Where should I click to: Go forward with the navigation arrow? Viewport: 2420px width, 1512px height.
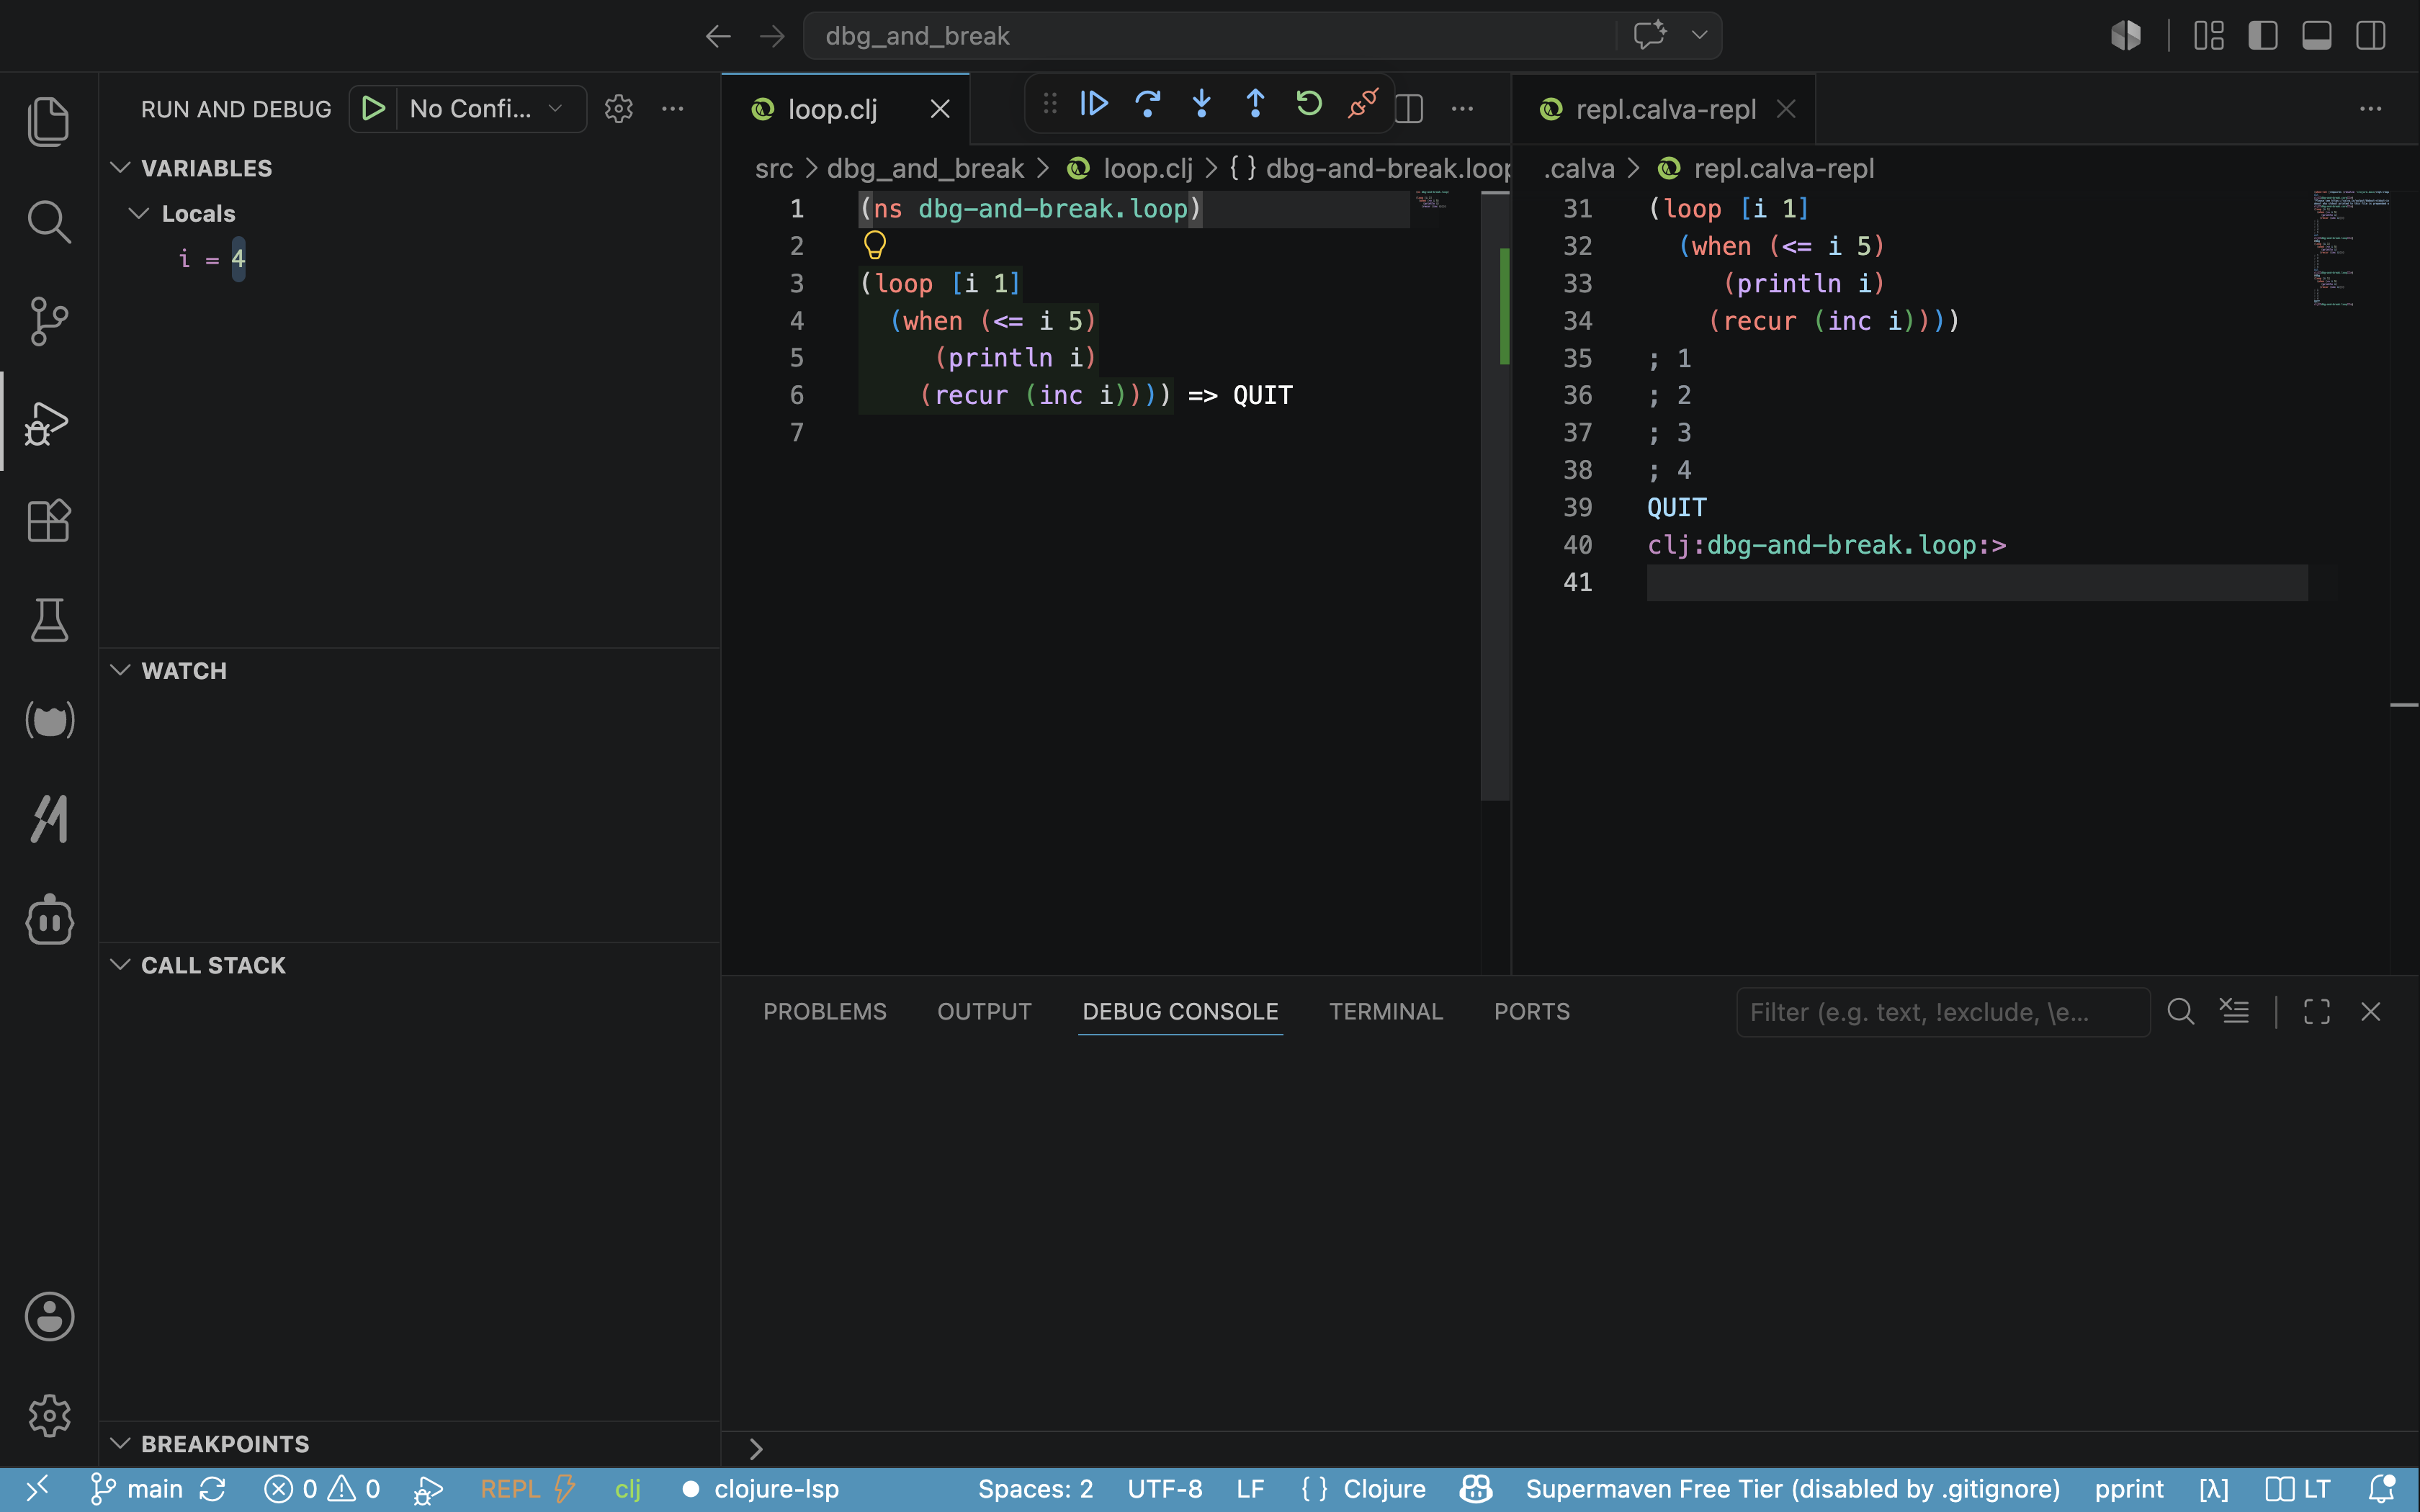pyautogui.click(x=772, y=36)
